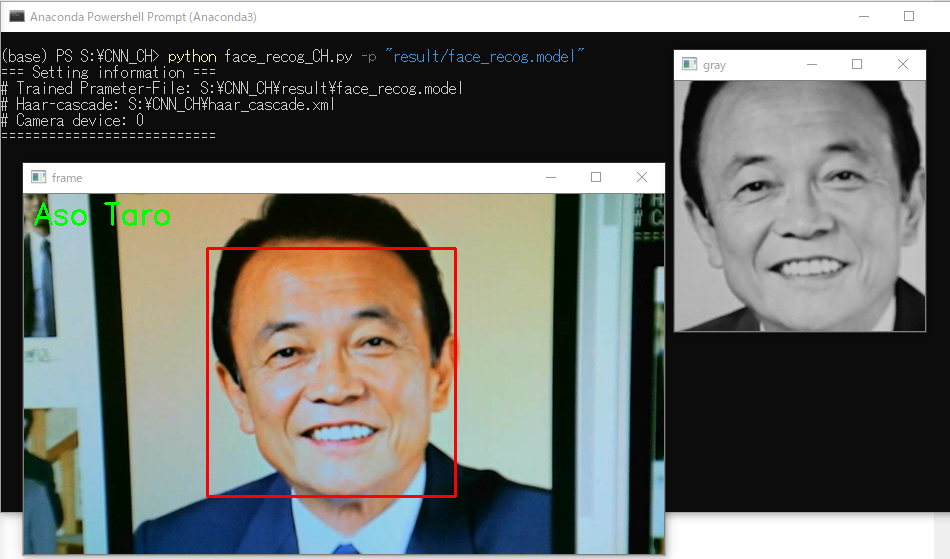
Task: Minimize the frame window
Action: pyautogui.click(x=551, y=177)
